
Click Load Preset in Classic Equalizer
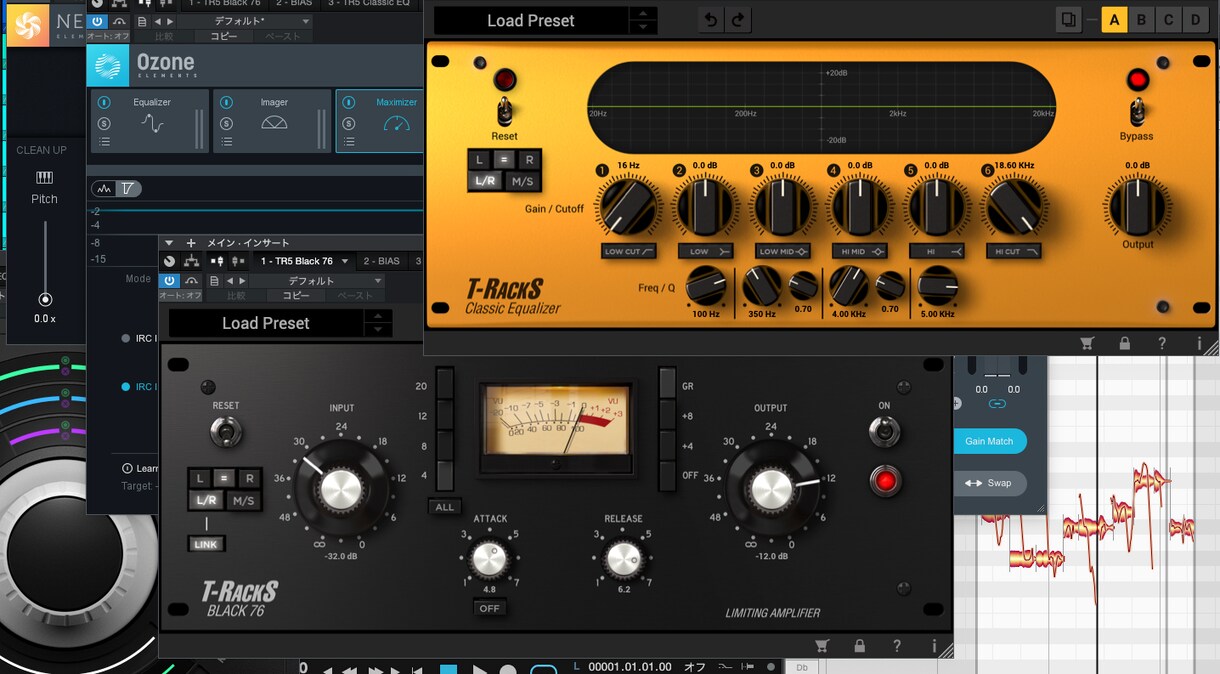point(531,20)
